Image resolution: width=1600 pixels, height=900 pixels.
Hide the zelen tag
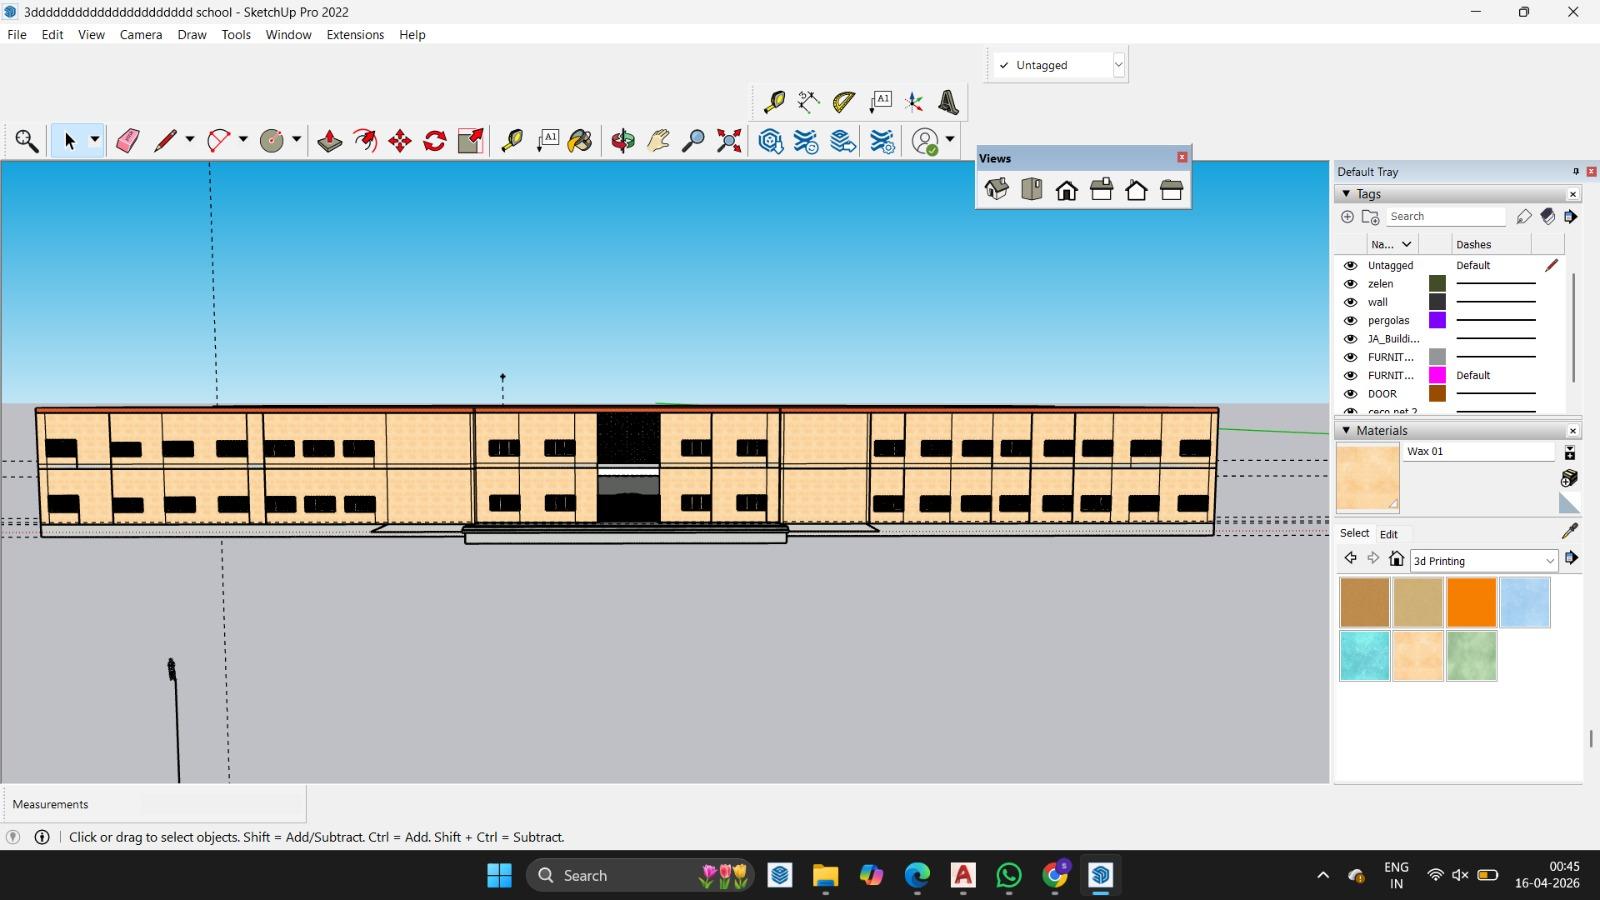click(x=1350, y=284)
